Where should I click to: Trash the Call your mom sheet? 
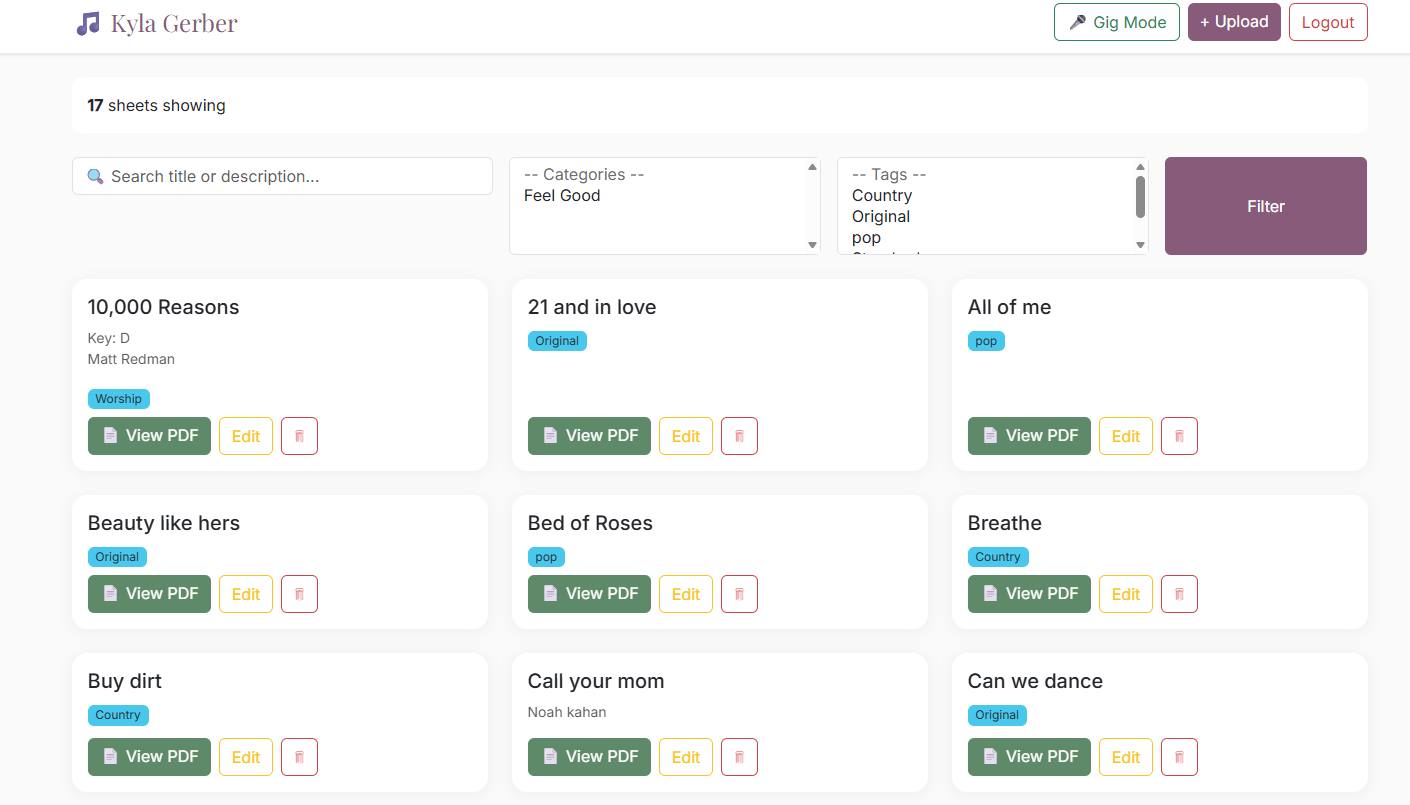(739, 757)
